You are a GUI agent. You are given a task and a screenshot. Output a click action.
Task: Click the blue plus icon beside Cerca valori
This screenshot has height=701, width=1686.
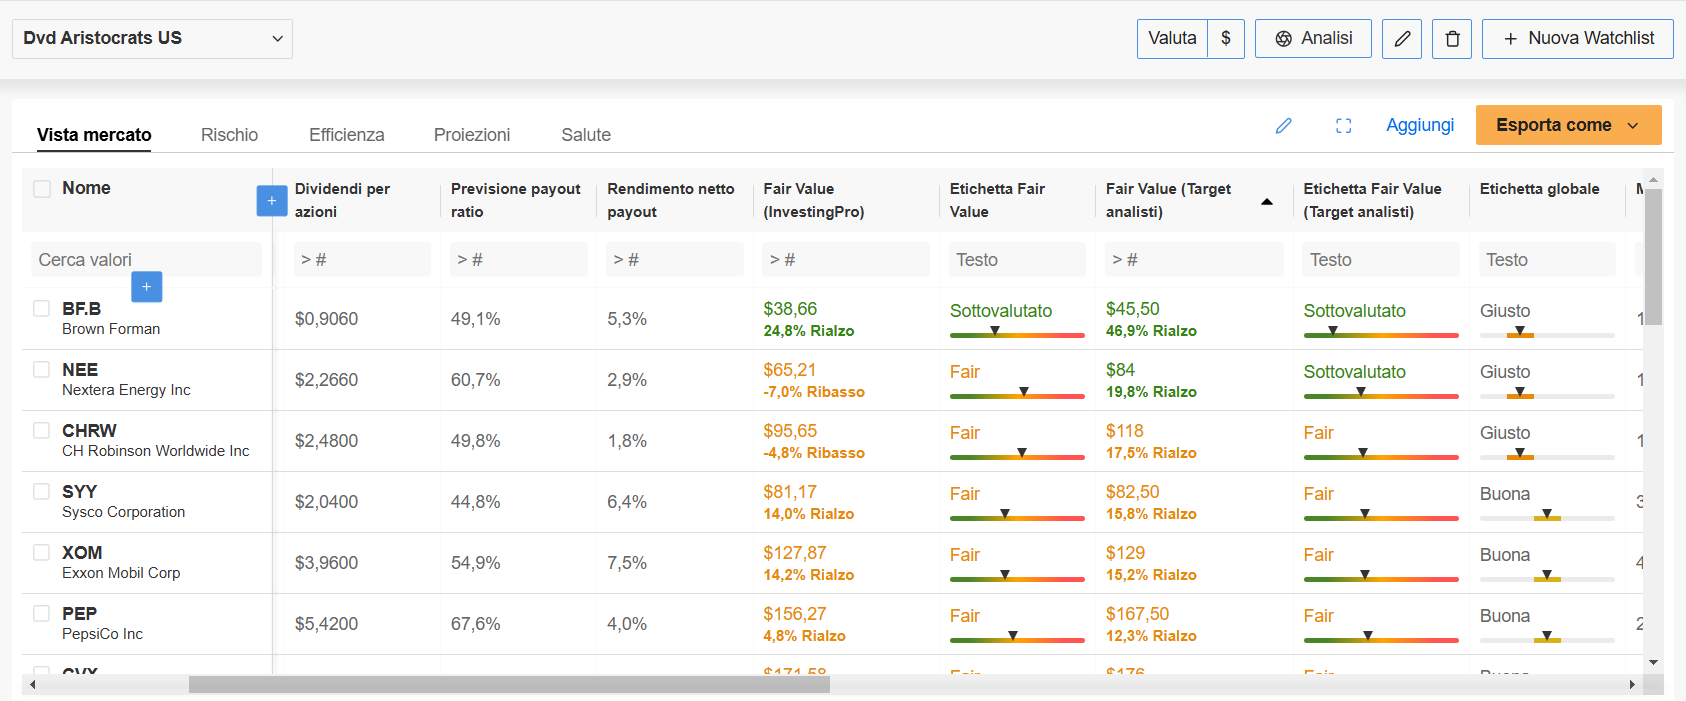click(x=147, y=287)
